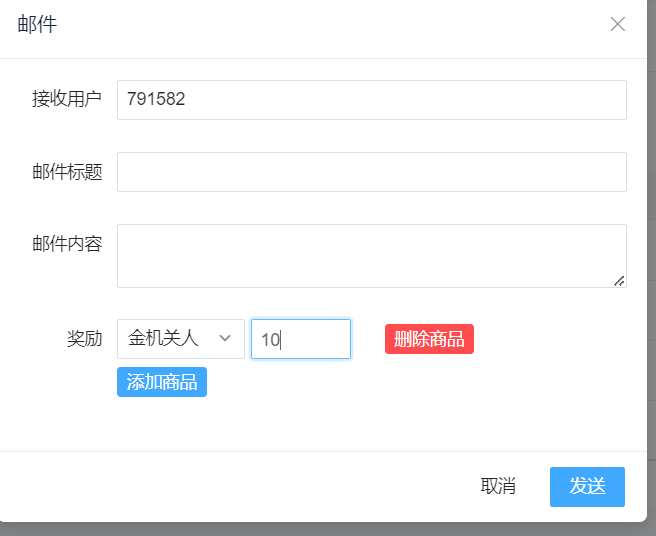Click the 接收用户 label
The height and width of the screenshot is (536, 656).
pos(67,100)
